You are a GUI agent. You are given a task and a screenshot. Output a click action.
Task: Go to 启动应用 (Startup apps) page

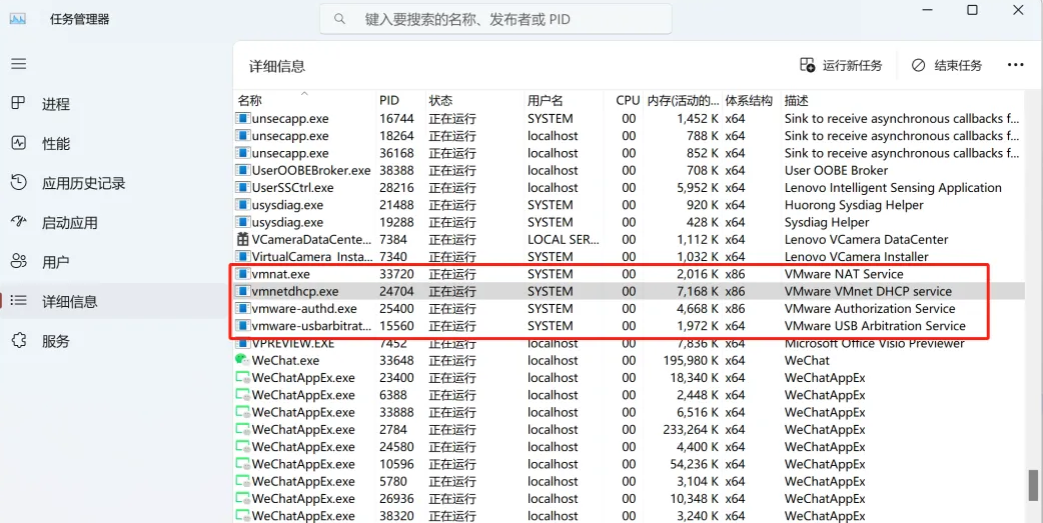tap(69, 223)
